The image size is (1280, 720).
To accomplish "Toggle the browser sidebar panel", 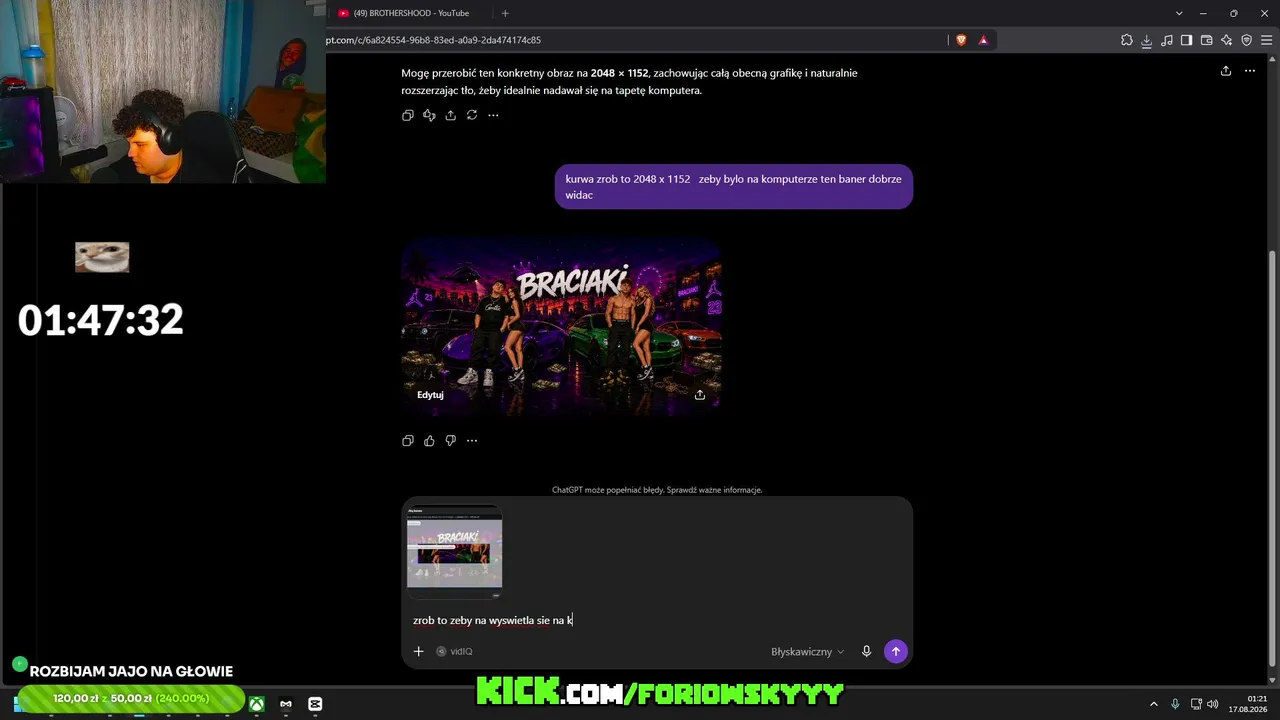I will click(x=1186, y=40).
